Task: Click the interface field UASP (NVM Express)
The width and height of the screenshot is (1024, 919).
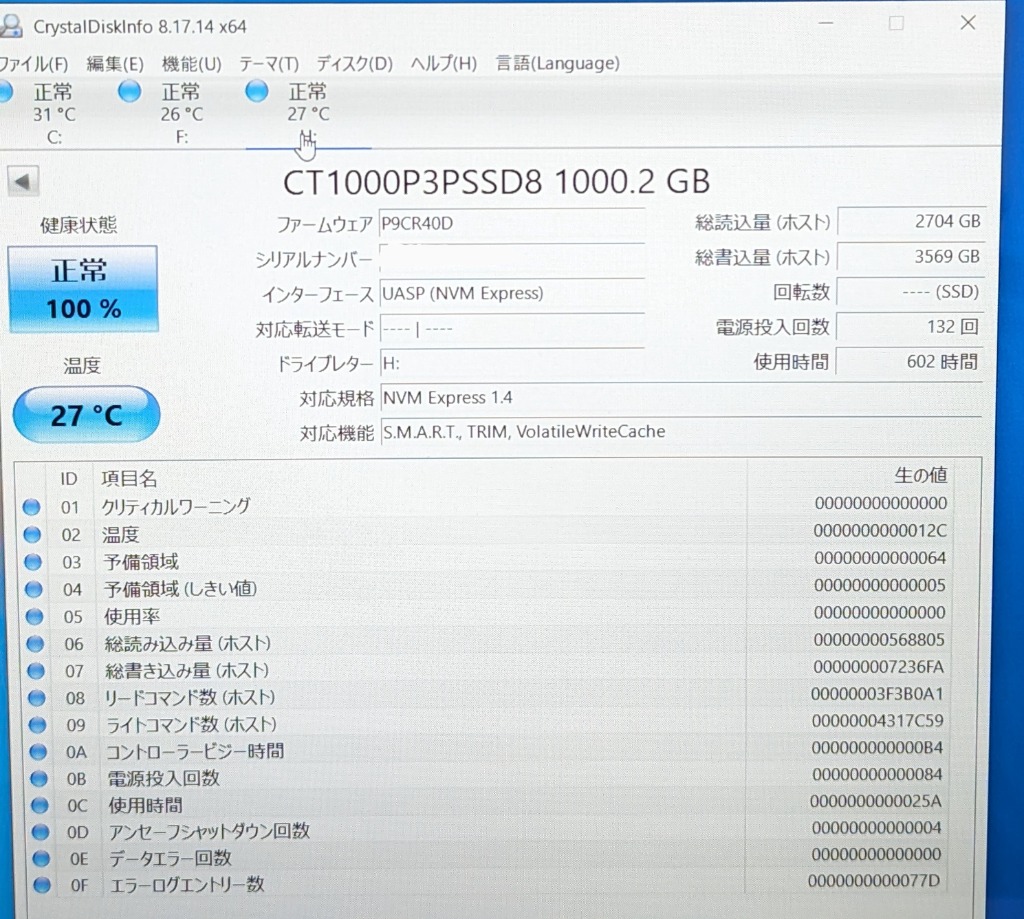Action: point(511,293)
